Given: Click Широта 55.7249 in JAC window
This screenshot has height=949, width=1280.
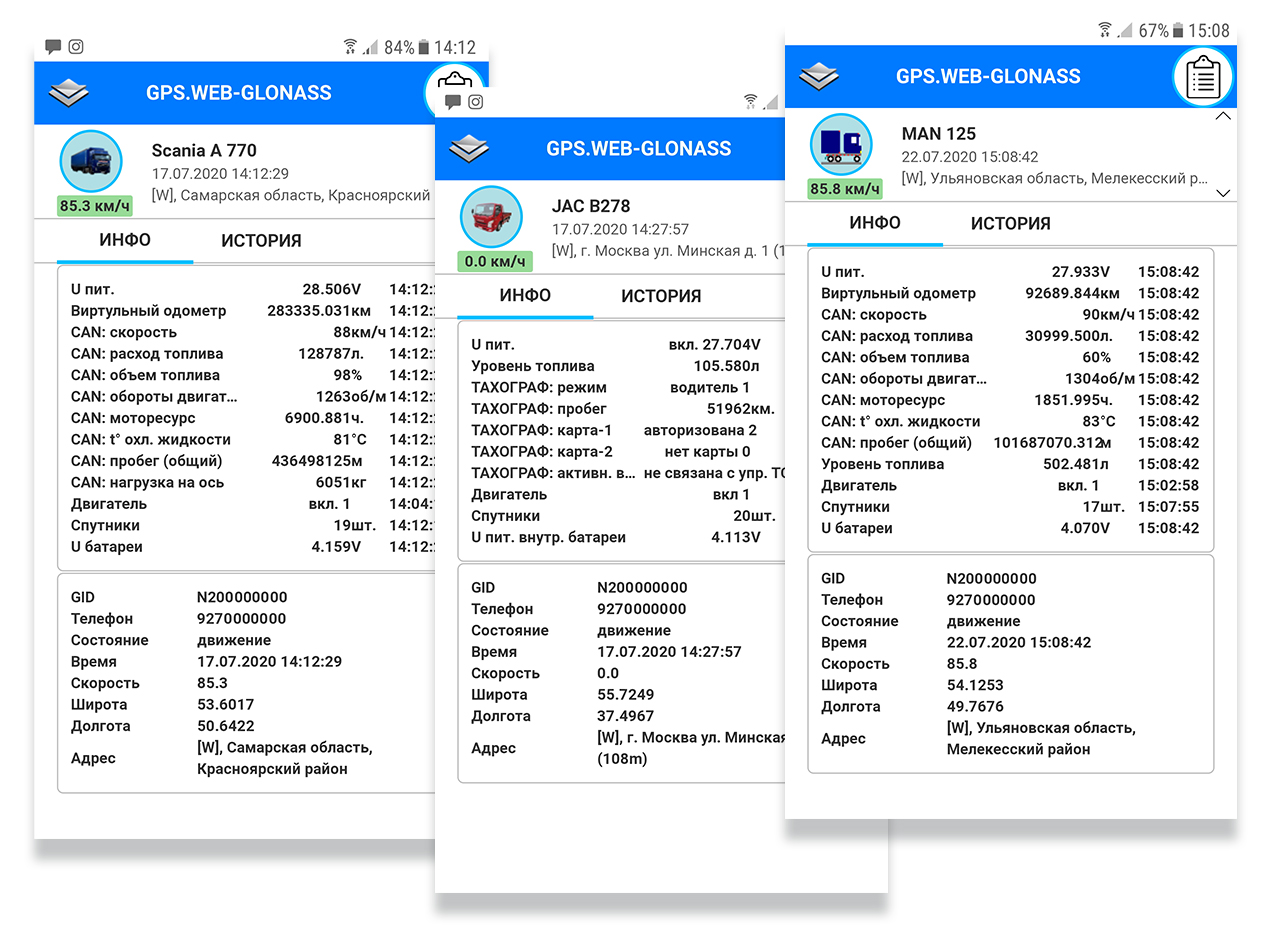Looking at the screenshot, I should (x=563, y=695).
